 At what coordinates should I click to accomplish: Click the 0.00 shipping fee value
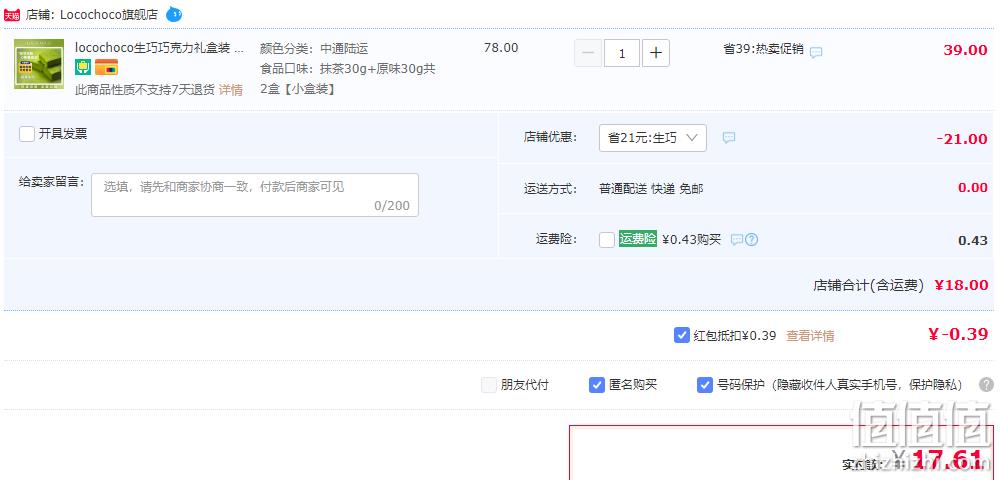pyautogui.click(x=973, y=187)
